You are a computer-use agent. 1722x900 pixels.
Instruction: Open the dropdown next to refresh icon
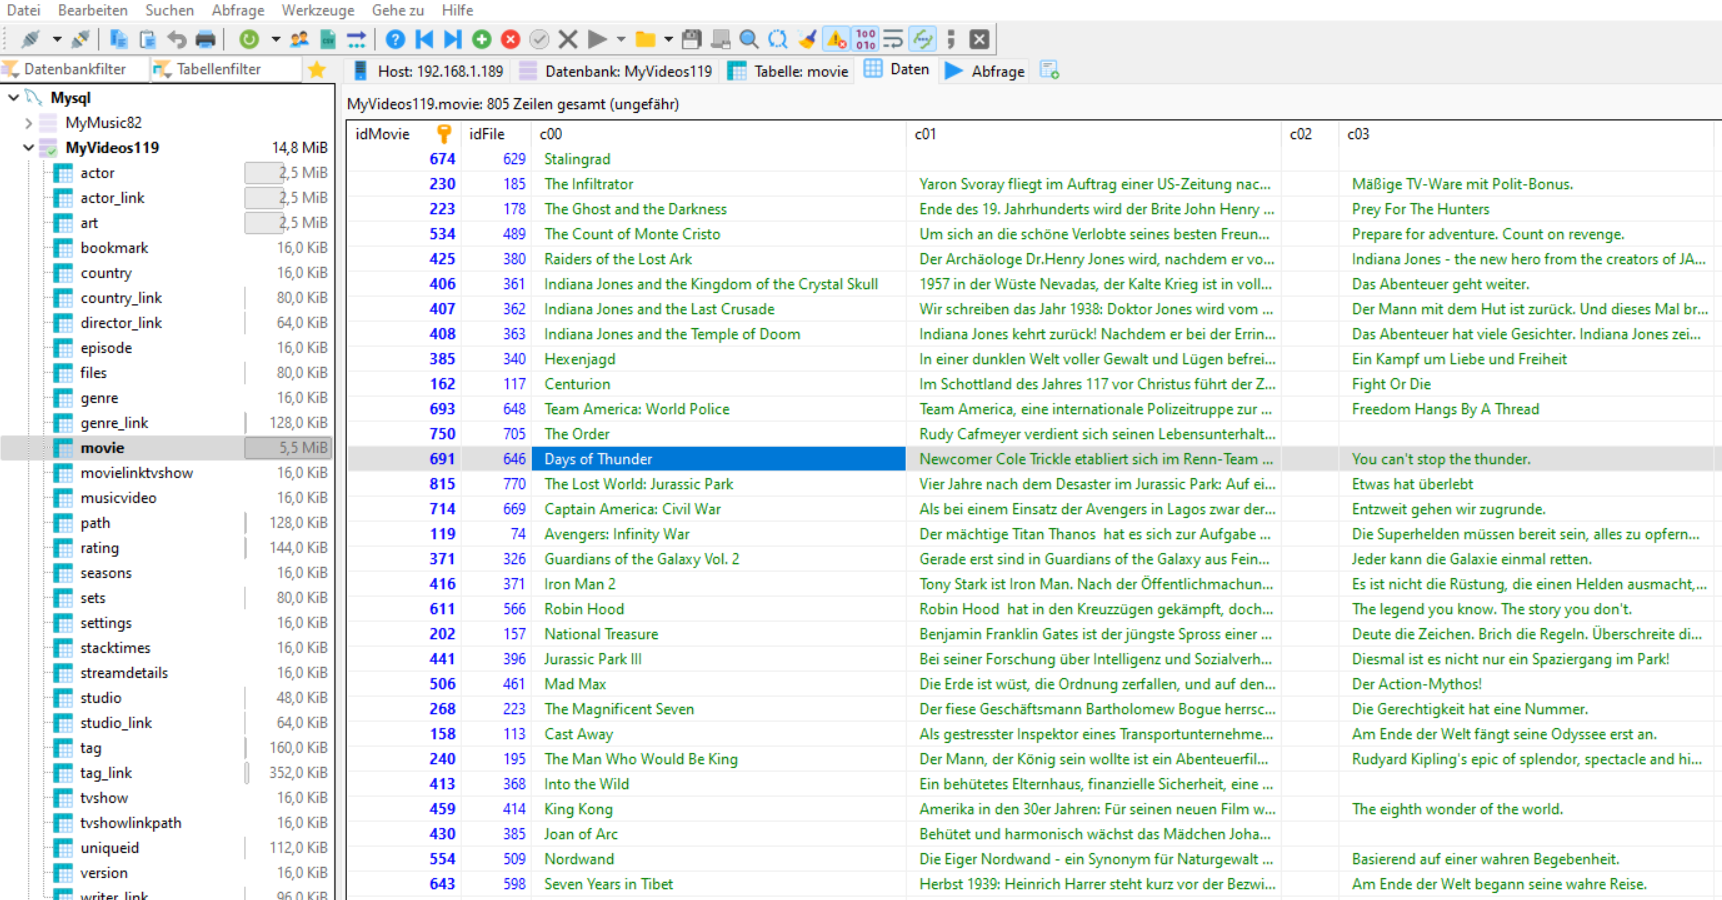(275, 39)
